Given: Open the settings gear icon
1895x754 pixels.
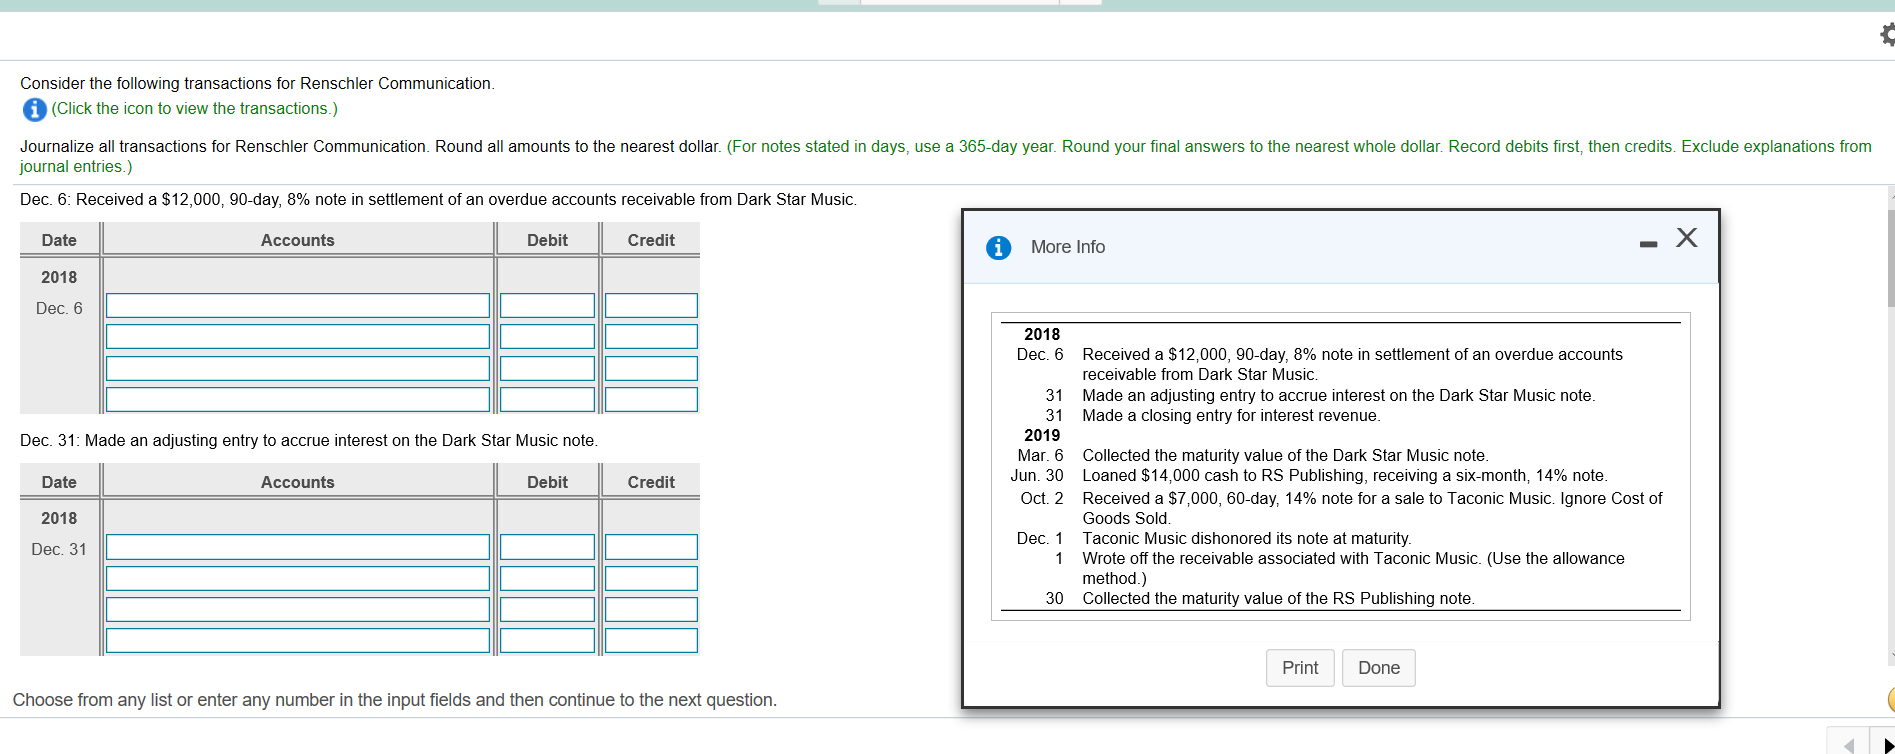Looking at the screenshot, I should click(x=1886, y=35).
